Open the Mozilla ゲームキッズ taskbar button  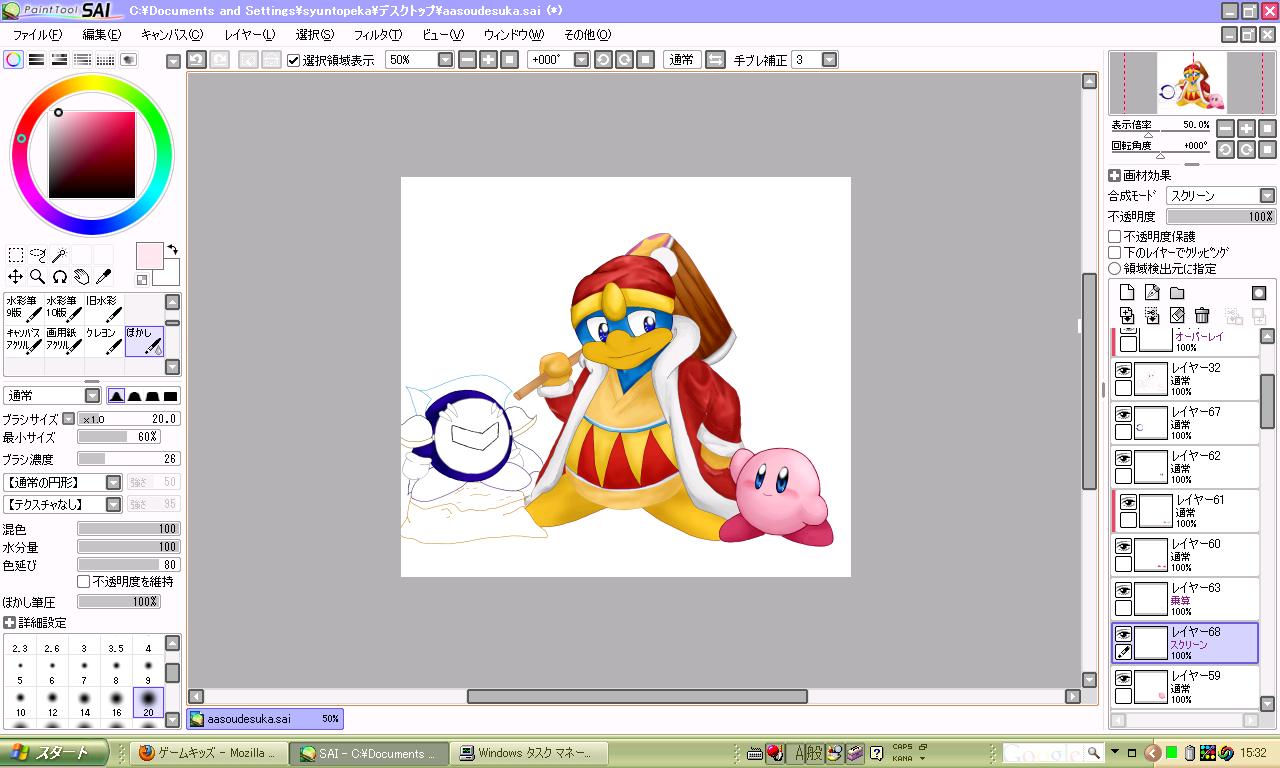[x=208, y=753]
